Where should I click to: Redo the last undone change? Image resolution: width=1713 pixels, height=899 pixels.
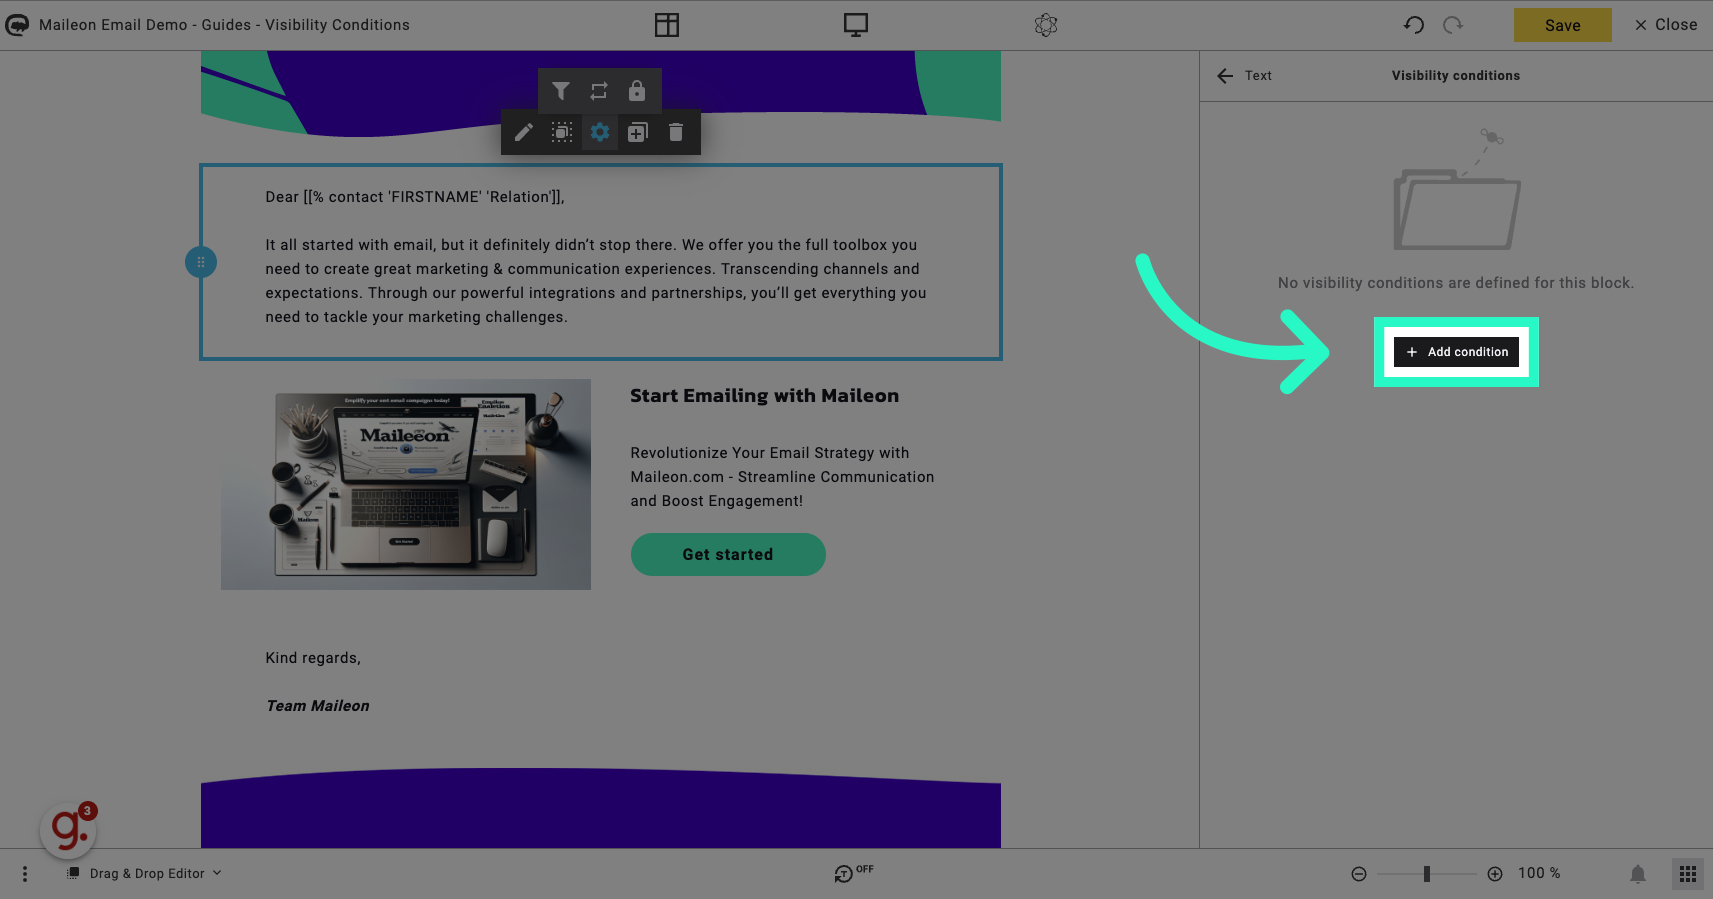click(1453, 25)
